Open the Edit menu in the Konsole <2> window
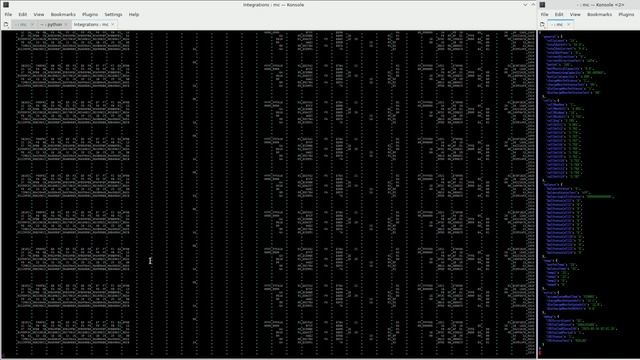Image resolution: width=640 pixels, height=360 pixels. (x=559, y=14)
